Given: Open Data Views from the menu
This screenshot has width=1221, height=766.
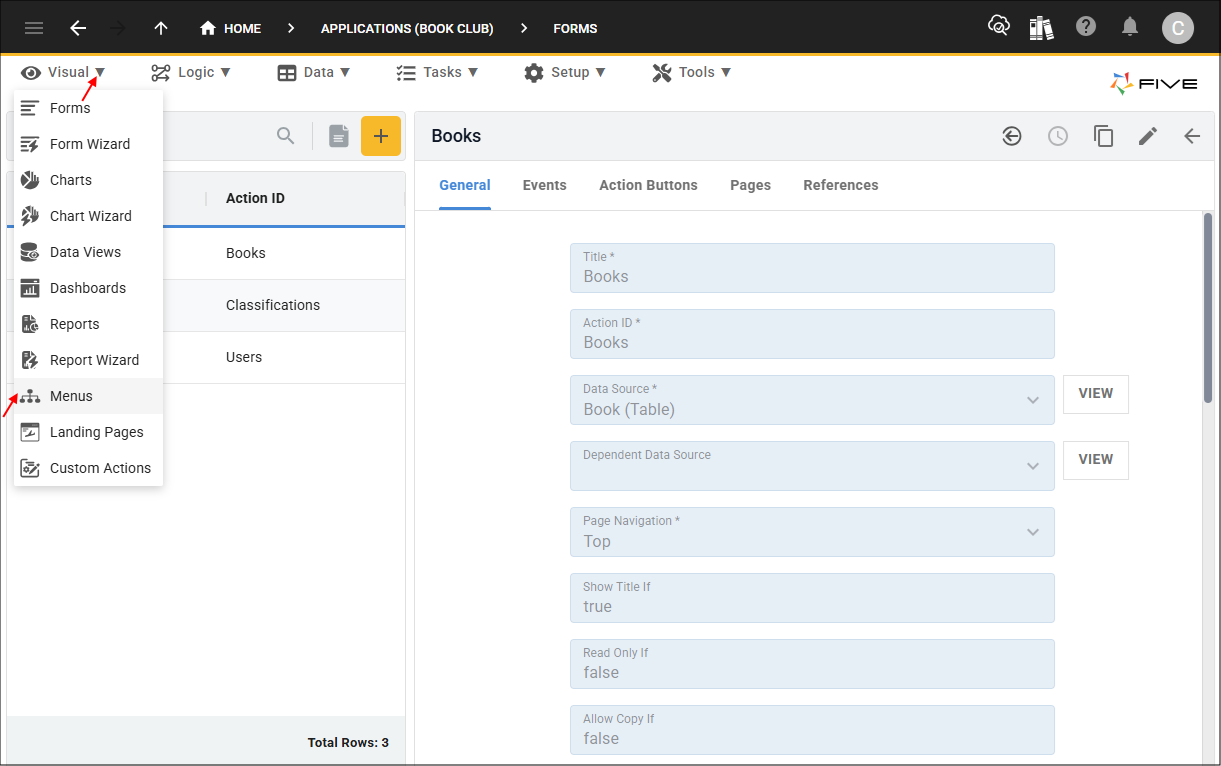Looking at the screenshot, I should [88, 252].
